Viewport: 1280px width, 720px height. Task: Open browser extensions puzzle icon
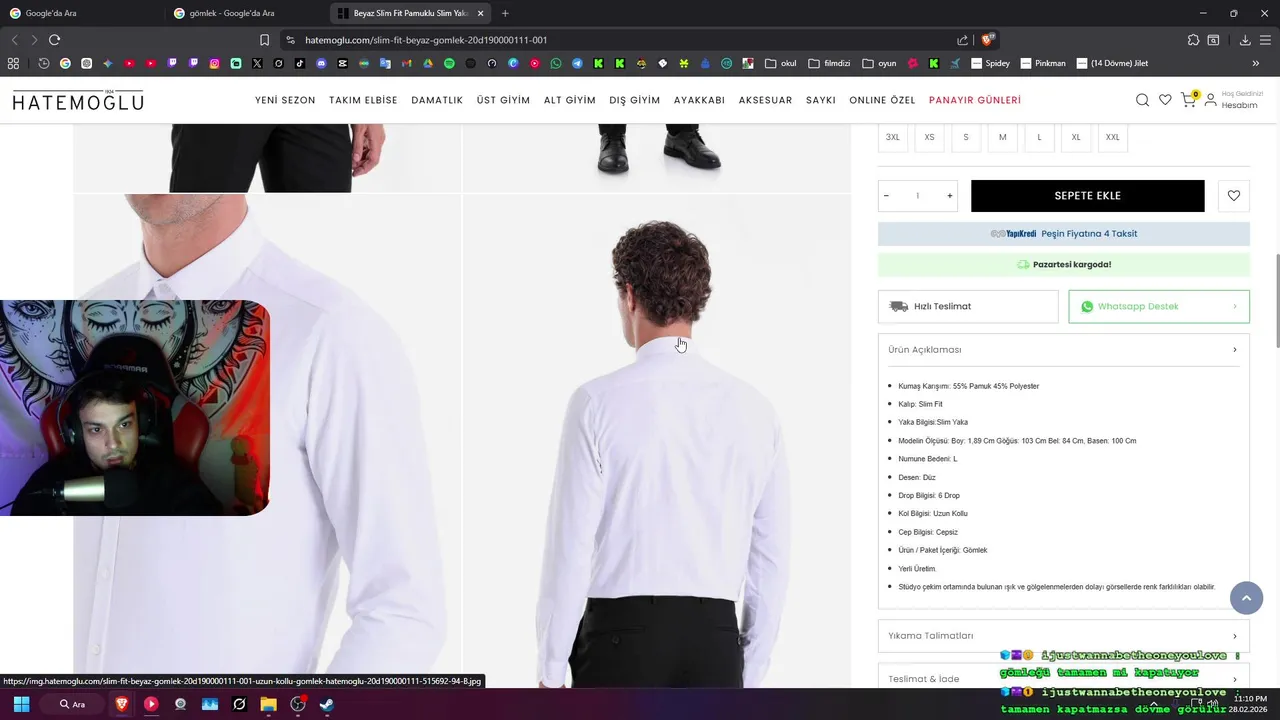click(1193, 40)
